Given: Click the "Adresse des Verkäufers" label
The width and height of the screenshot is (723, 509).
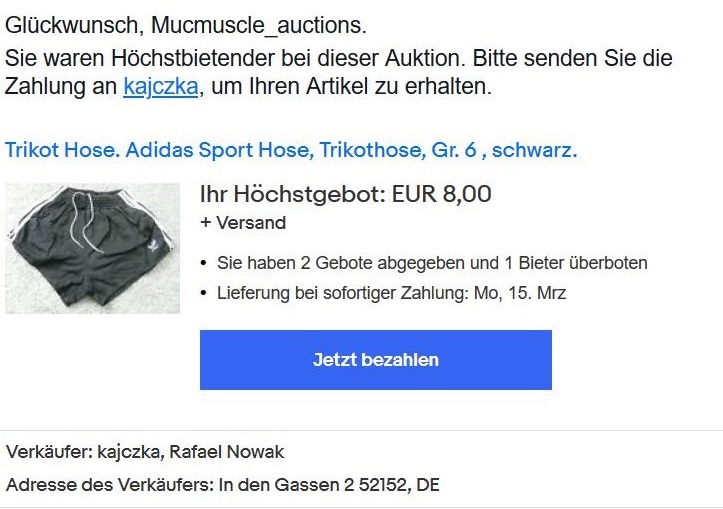Looking at the screenshot, I should 110,485.
